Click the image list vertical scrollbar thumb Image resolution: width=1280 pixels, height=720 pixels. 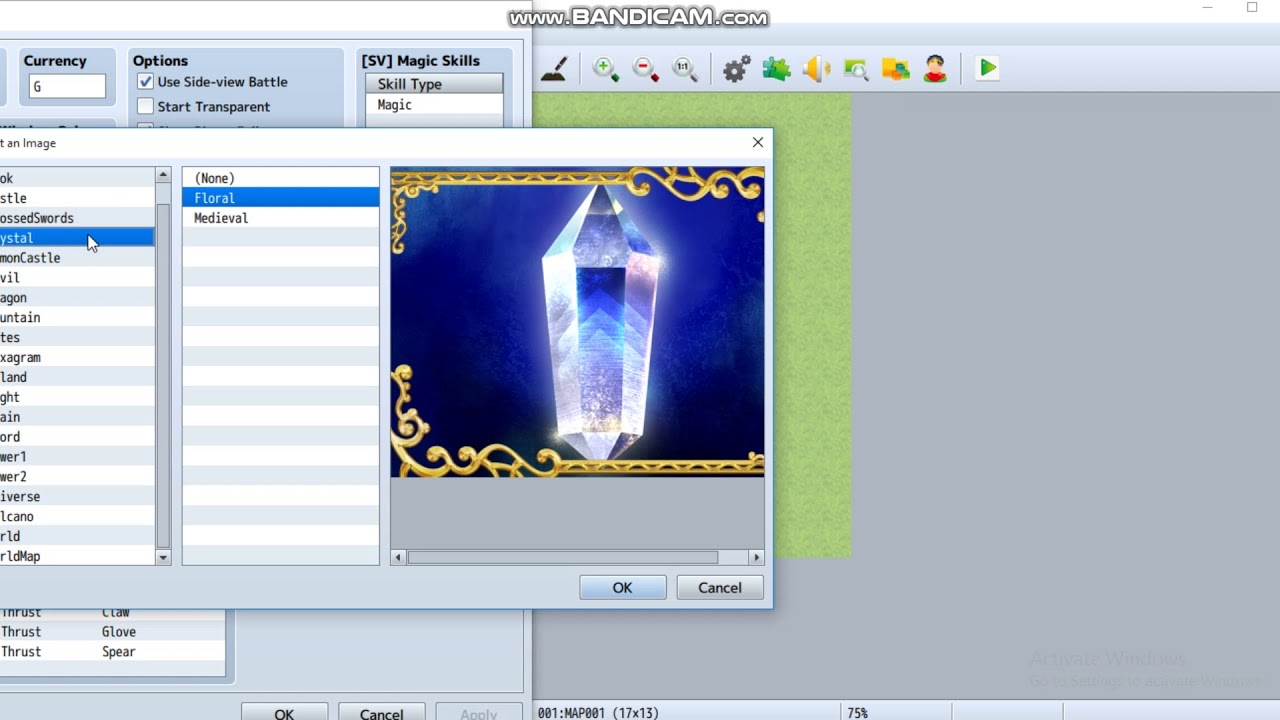click(x=163, y=375)
